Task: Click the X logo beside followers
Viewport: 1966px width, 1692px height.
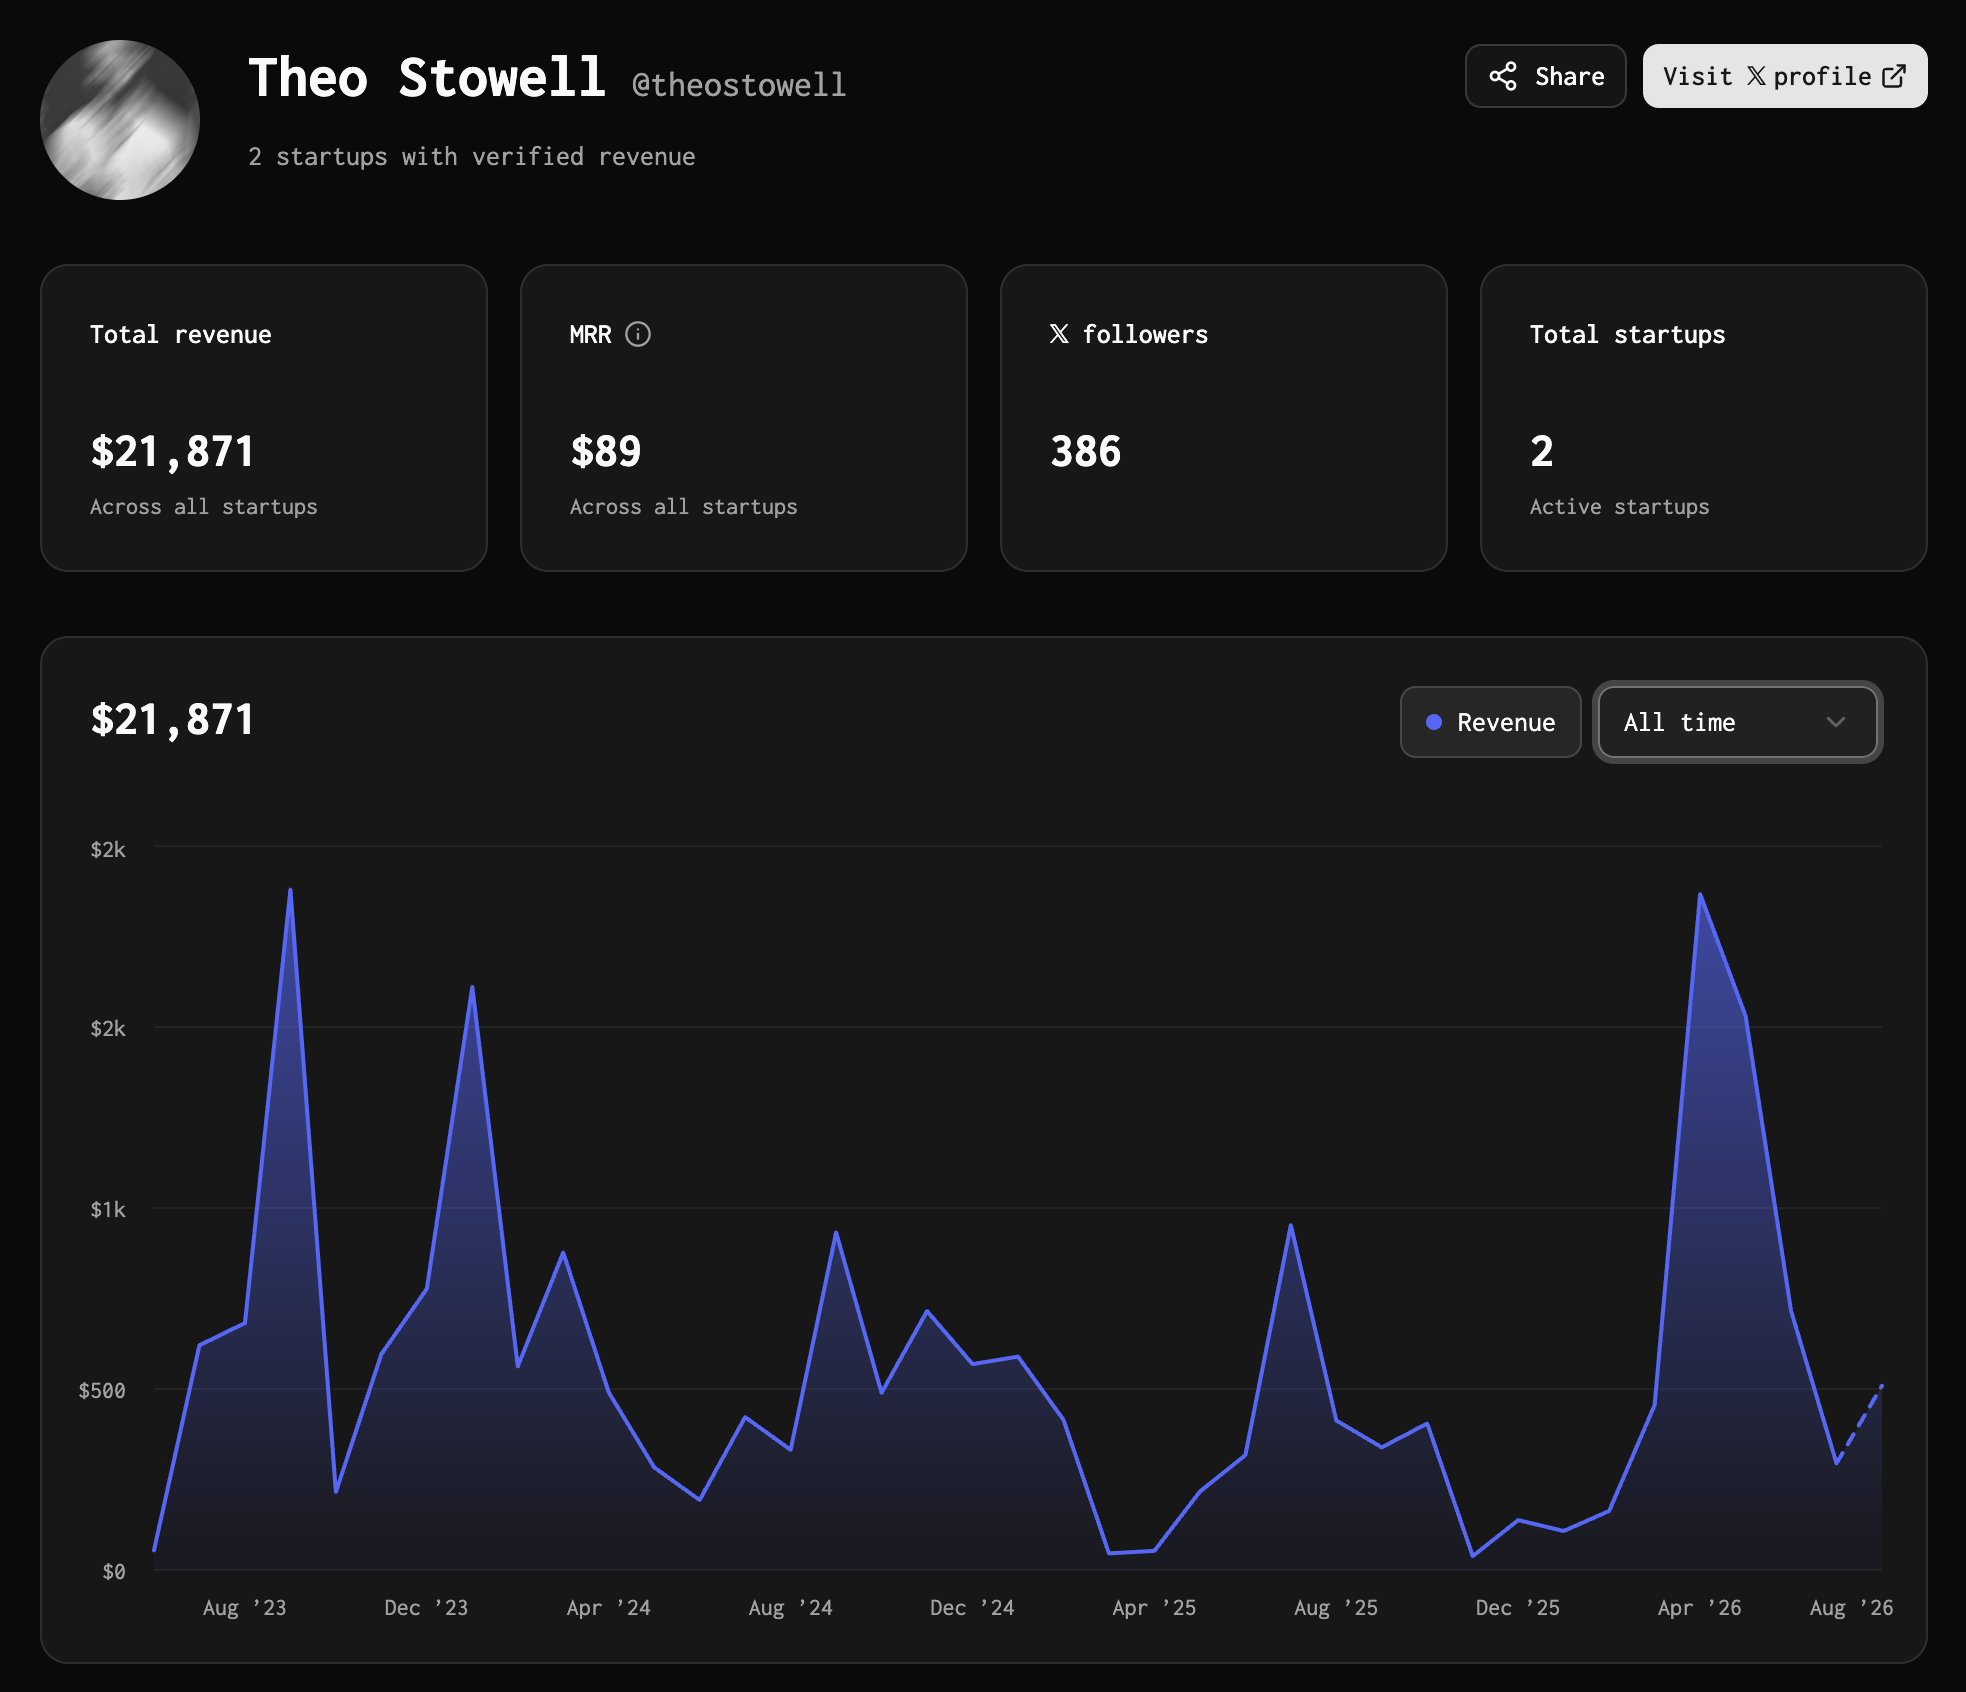Action: click(x=1059, y=334)
